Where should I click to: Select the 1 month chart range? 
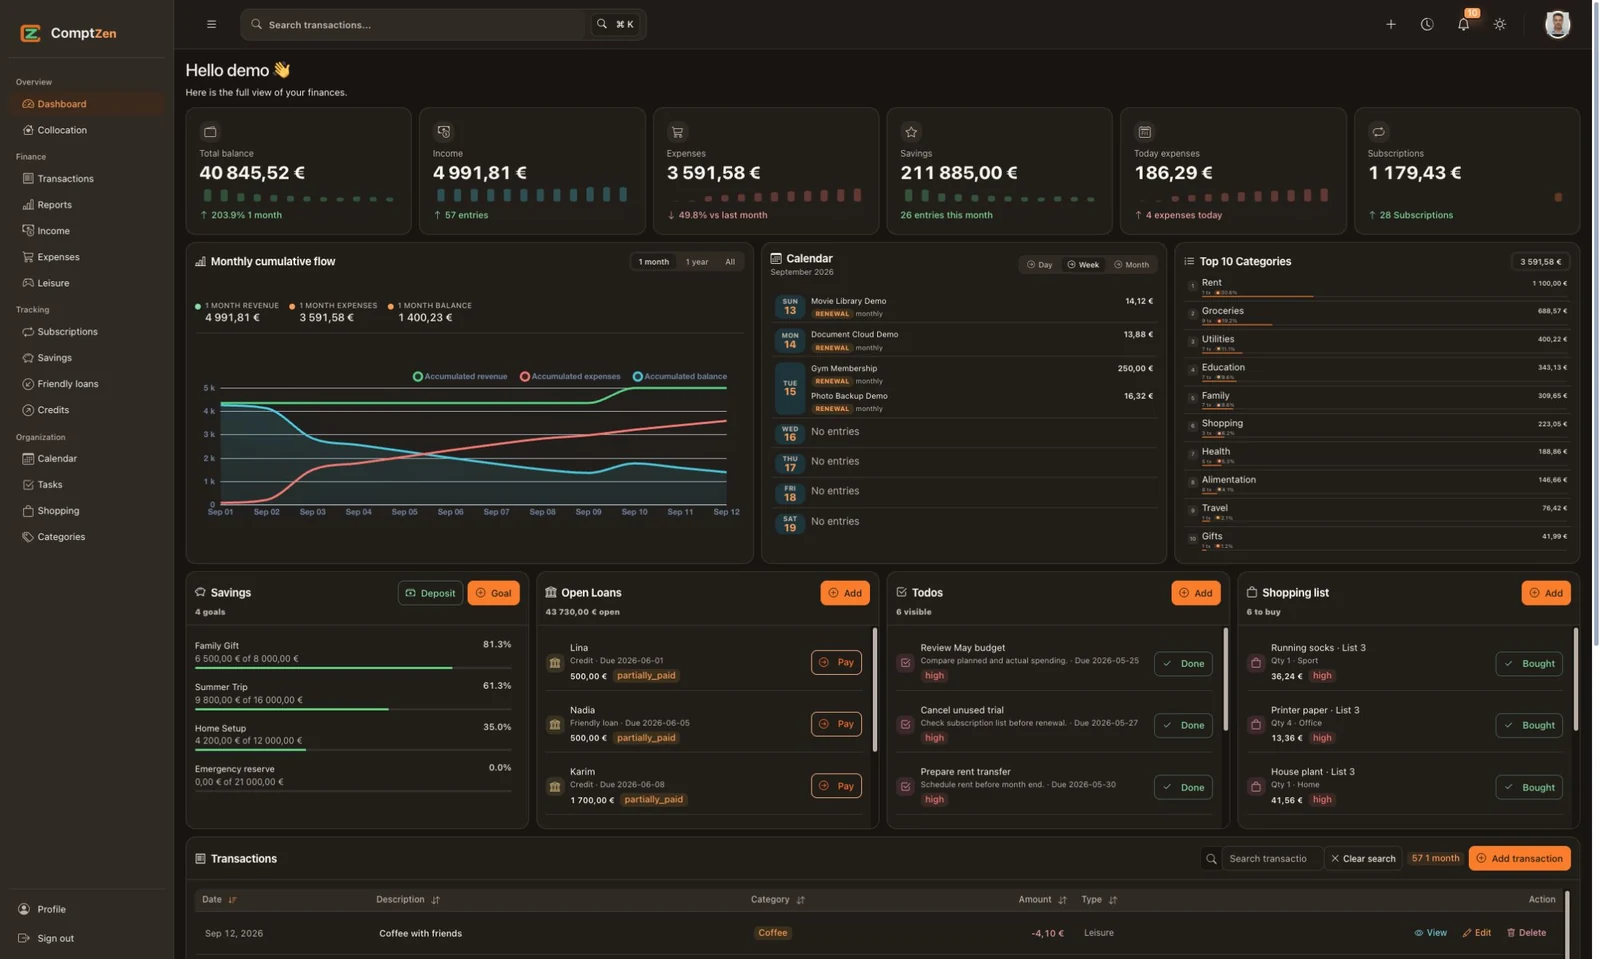click(x=654, y=262)
